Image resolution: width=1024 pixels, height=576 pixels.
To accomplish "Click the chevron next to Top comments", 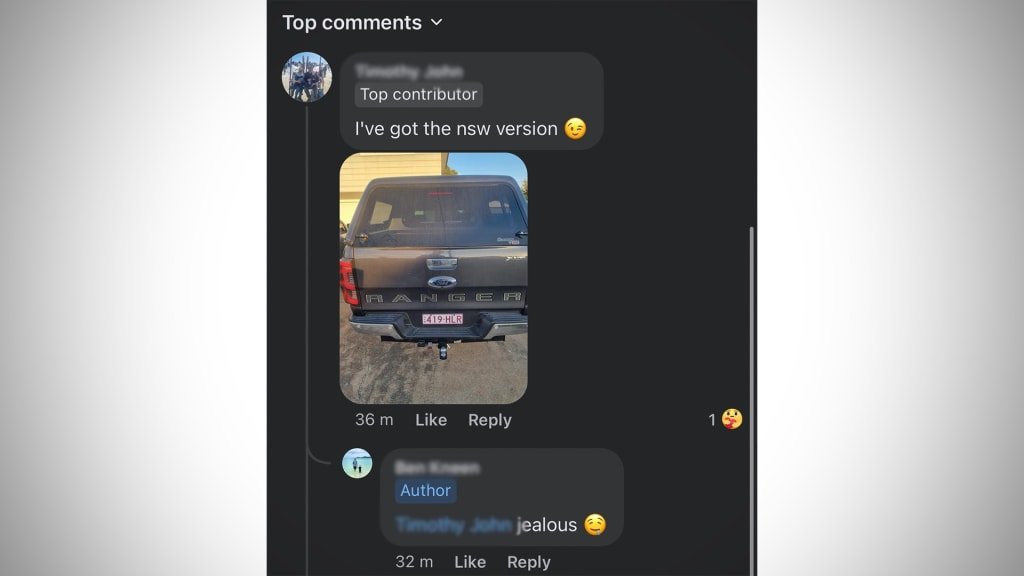I will coord(436,22).
